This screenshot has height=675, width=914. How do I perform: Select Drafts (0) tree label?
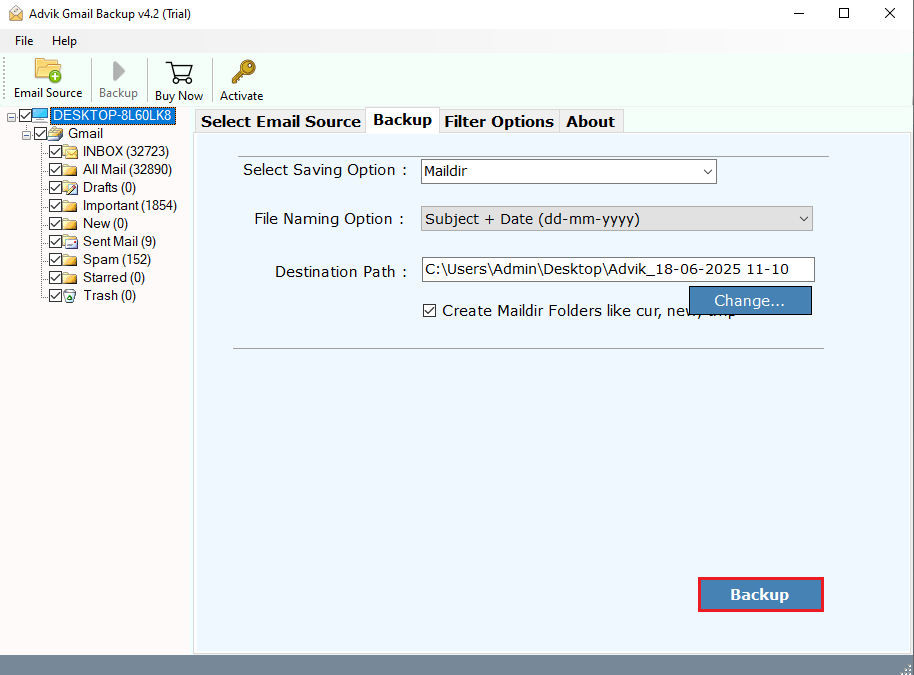click(x=109, y=188)
